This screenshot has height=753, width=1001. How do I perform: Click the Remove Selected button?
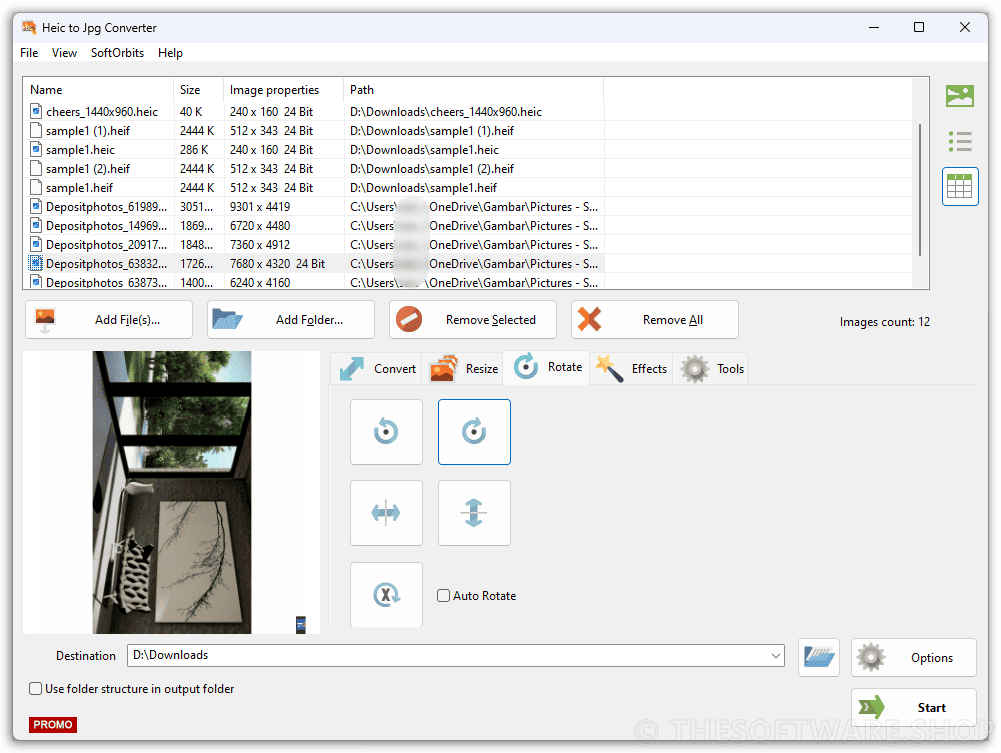click(x=473, y=320)
